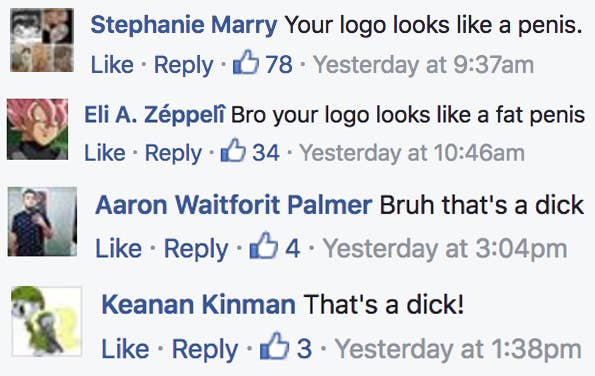
Task: Visit Stephanie Marry's profile name link
Action: pyautogui.click(x=184, y=25)
